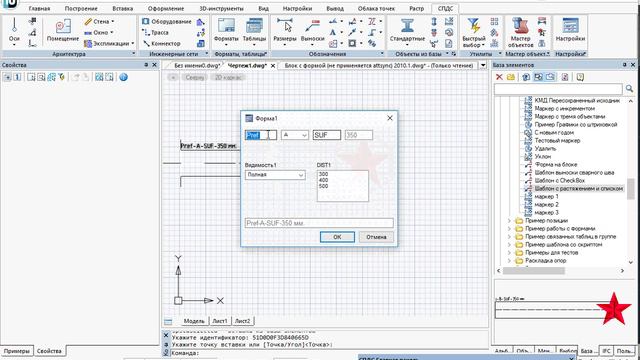Image resolution: width=640 pixels, height=360 pixels.
Task: Click the Pref text field in Форма1
Action: 261,135
